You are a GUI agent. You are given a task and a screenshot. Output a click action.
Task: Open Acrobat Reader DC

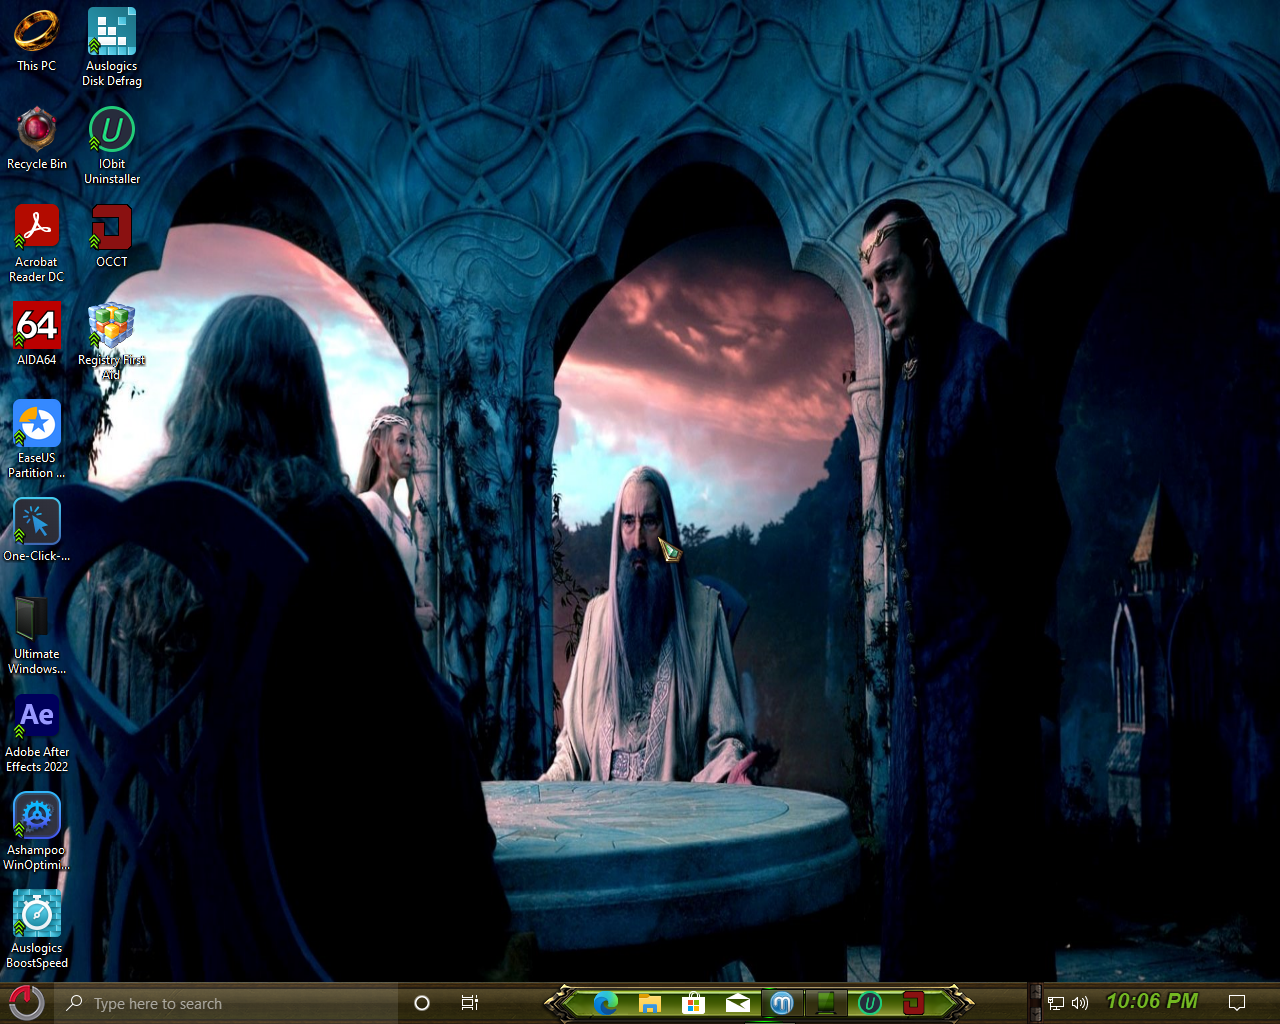(37, 243)
